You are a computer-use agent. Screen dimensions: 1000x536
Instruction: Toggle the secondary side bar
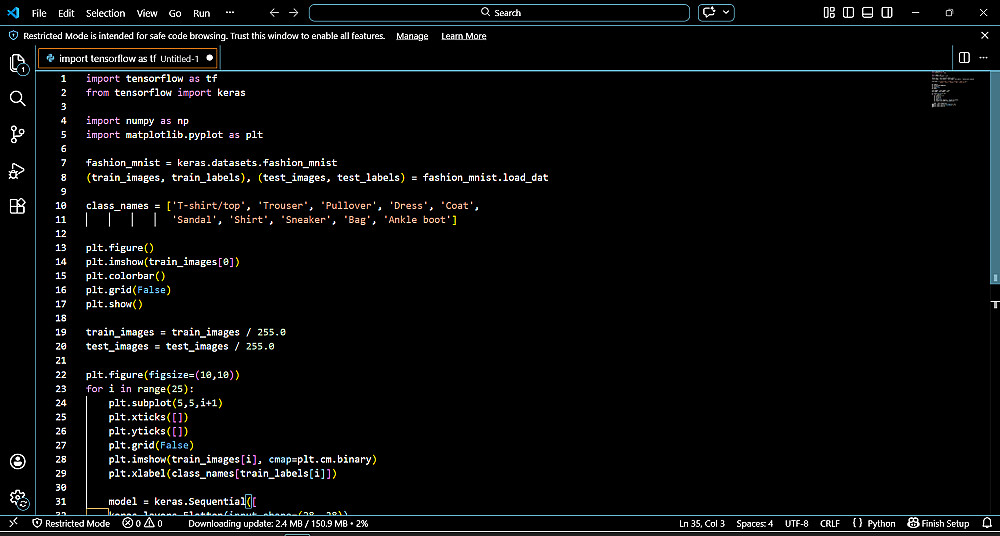coord(887,13)
